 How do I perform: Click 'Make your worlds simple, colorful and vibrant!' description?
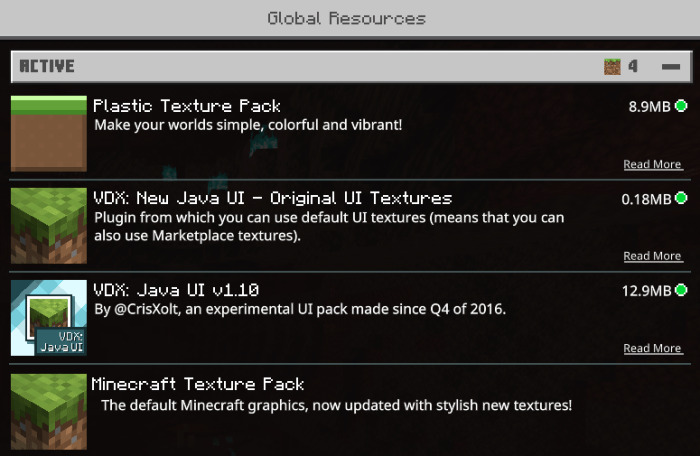(248, 125)
